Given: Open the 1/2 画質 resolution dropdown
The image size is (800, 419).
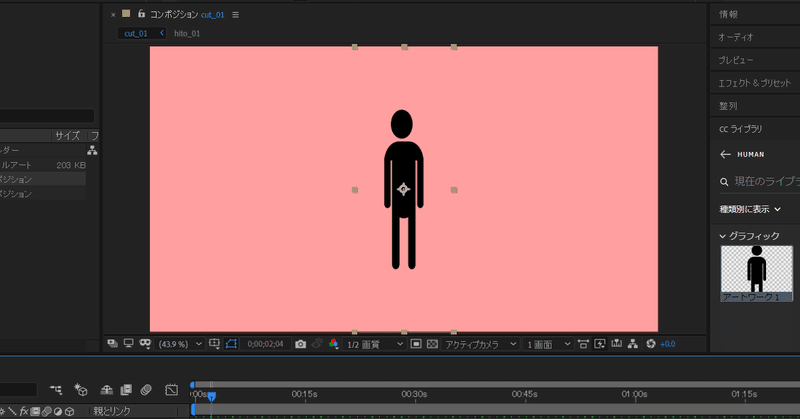Looking at the screenshot, I should pos(375,344).
